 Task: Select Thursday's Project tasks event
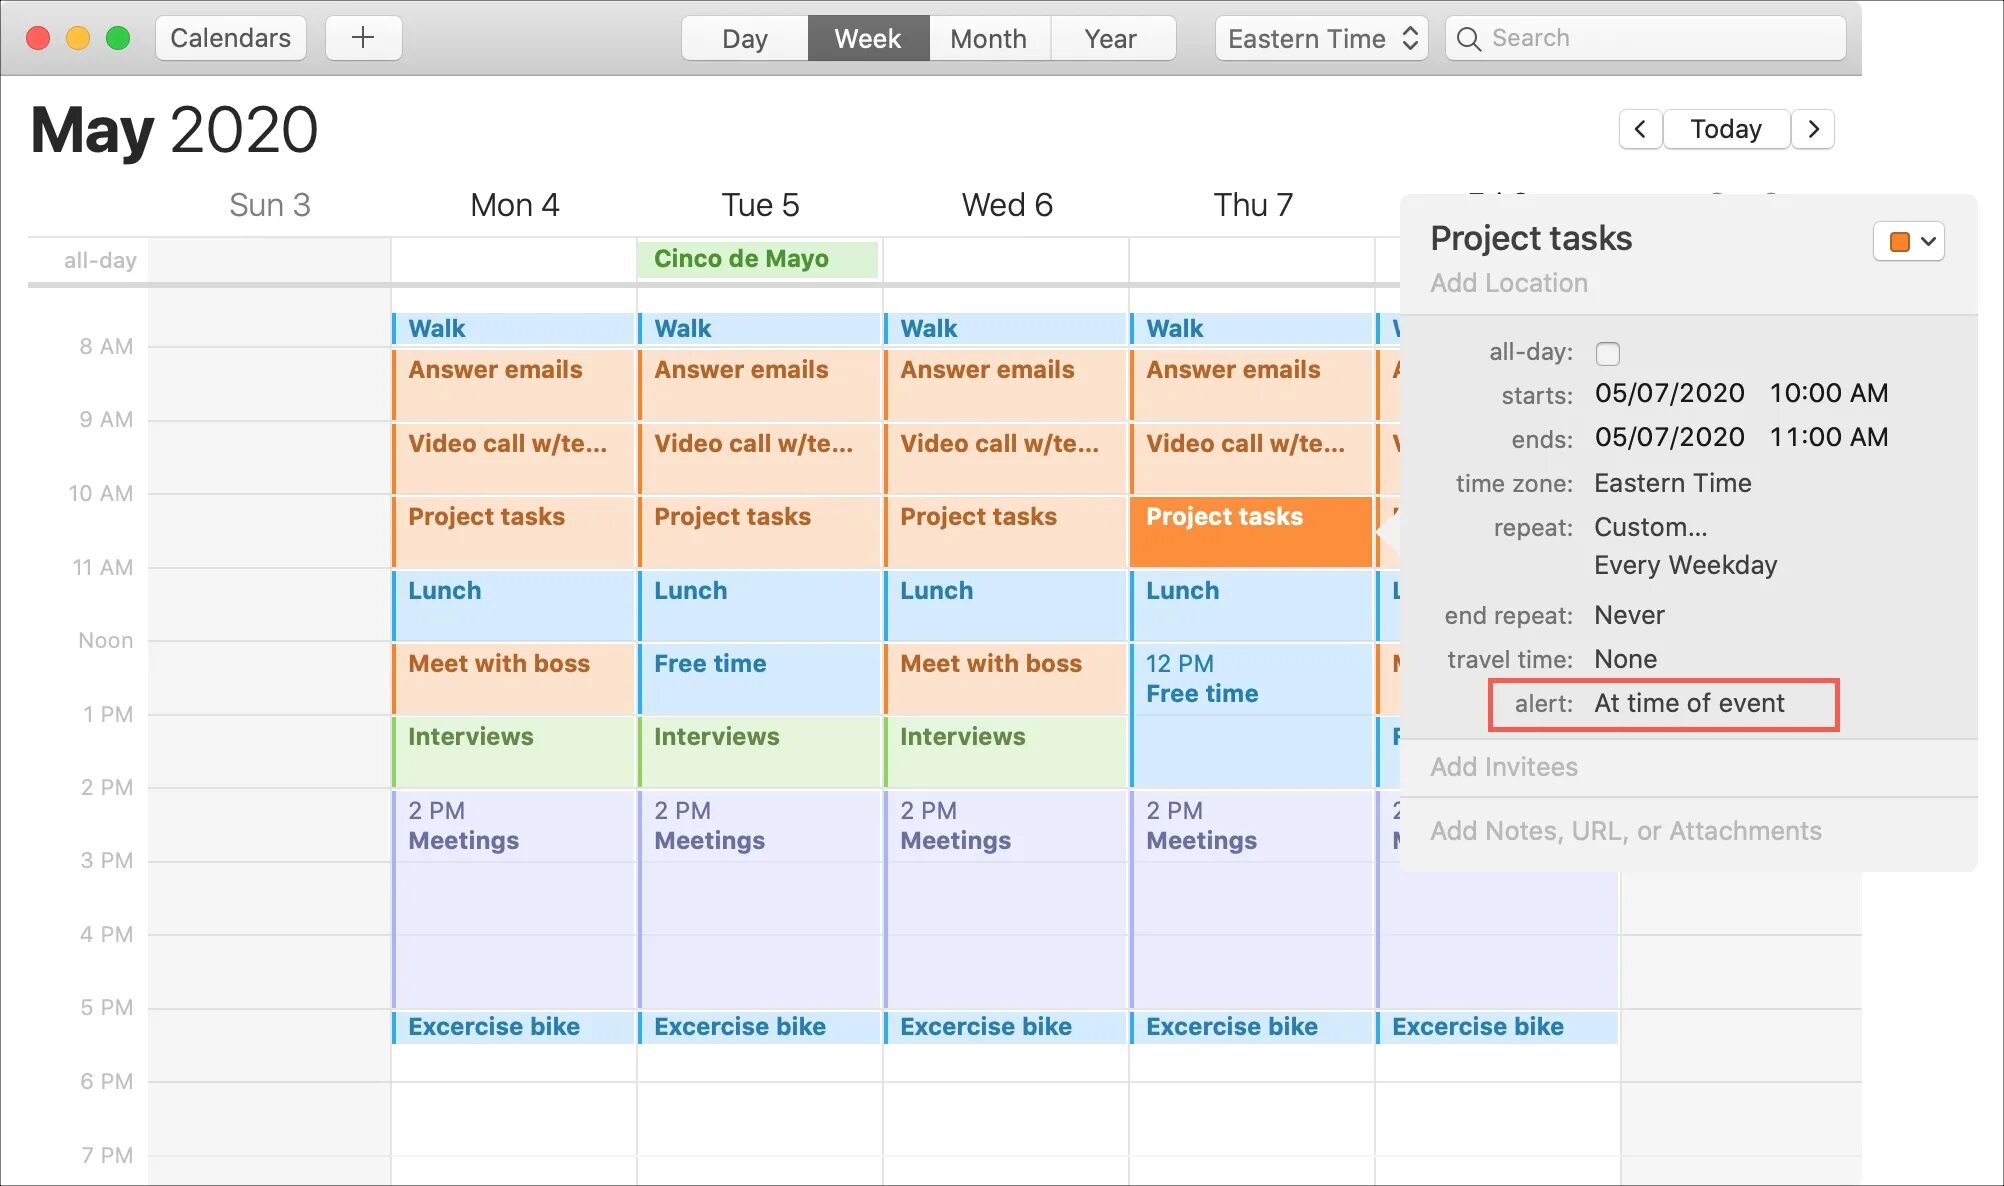click(1250, 530)
